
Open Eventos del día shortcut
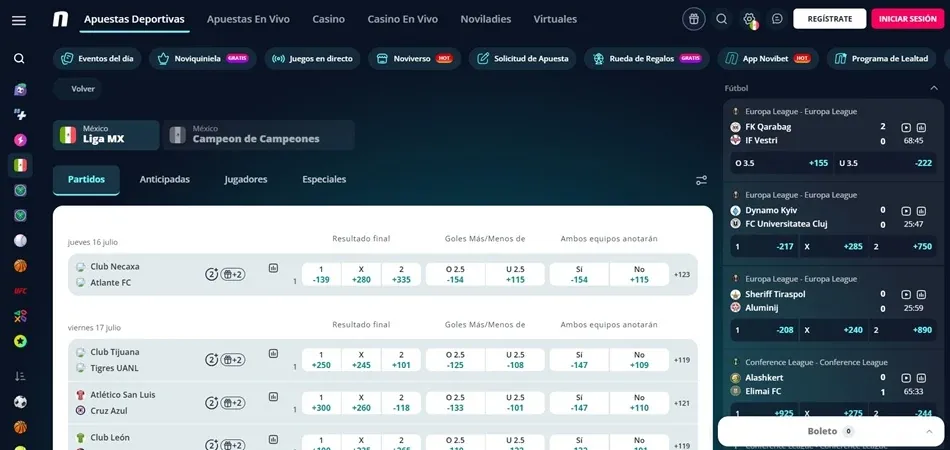[98, 59]
